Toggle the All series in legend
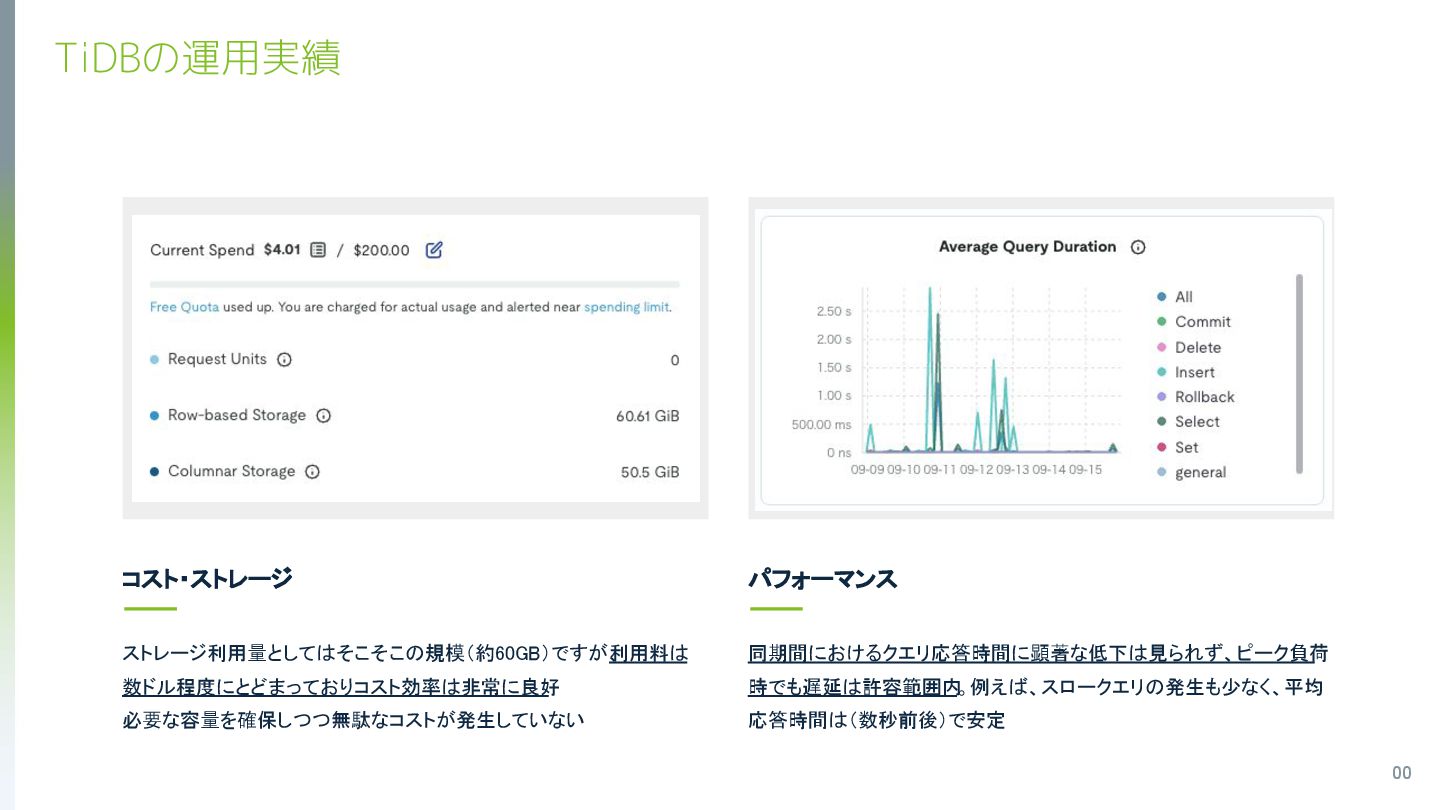1440x810 pixels. 1175,297
